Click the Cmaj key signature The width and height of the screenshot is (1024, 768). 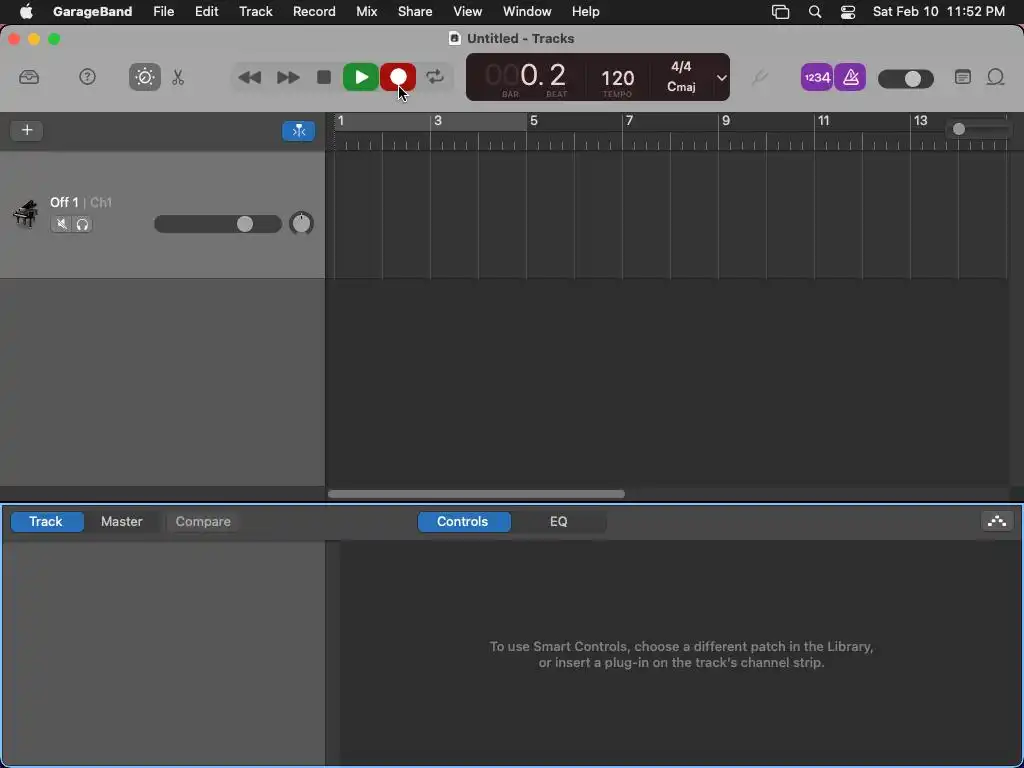(681, 87)
